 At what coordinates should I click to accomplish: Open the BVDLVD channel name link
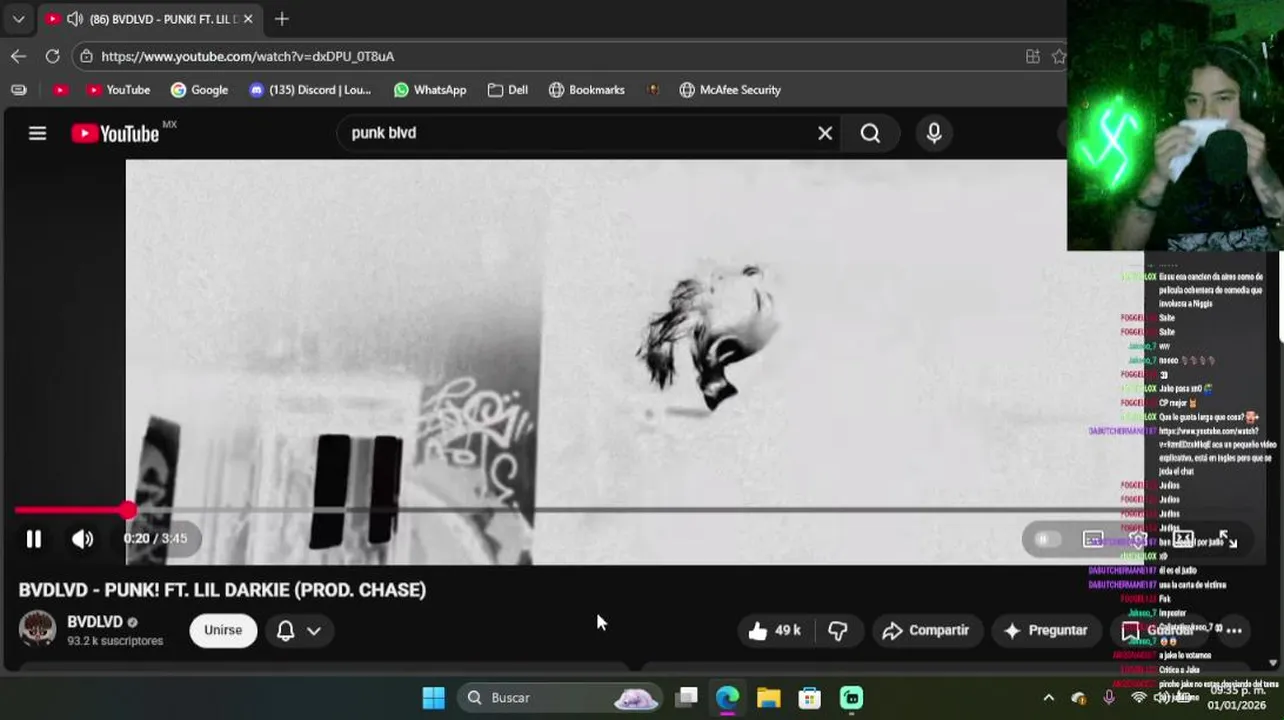click(x=95, y=621)
